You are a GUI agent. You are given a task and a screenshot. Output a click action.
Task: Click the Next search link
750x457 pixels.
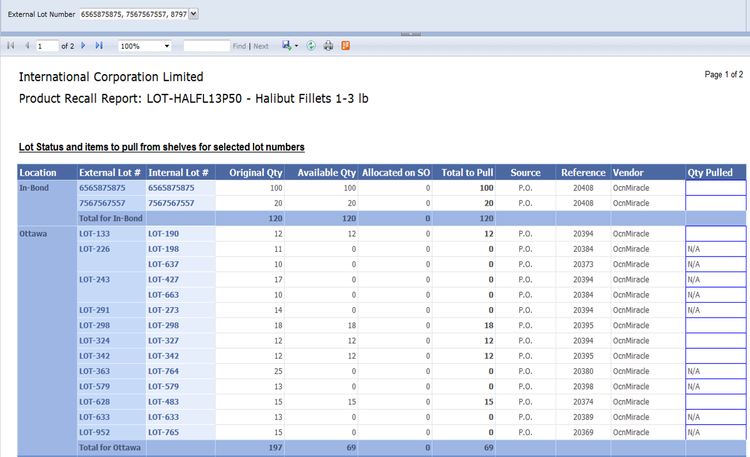coord(261,46)
